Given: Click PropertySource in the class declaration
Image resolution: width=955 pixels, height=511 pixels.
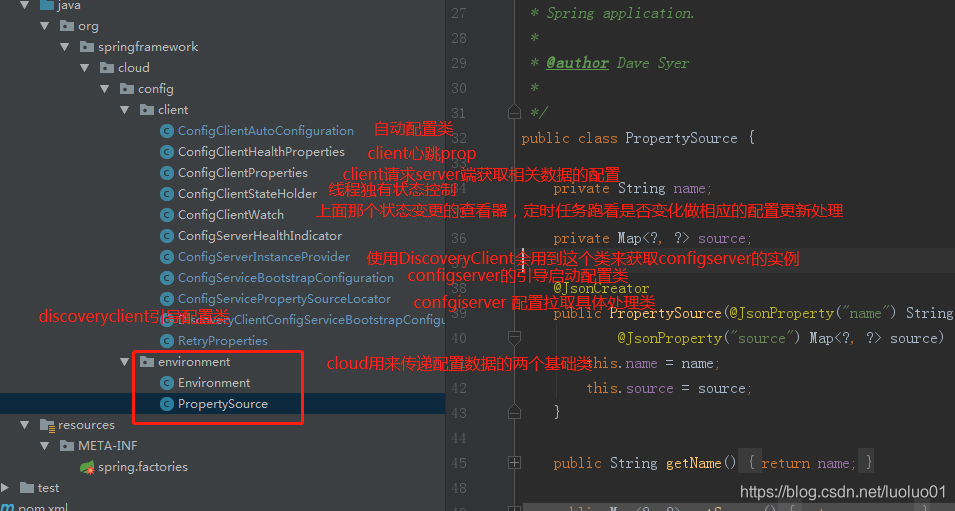Looking at the screenshot, I should pyautogui.click(x=681, y=138).
